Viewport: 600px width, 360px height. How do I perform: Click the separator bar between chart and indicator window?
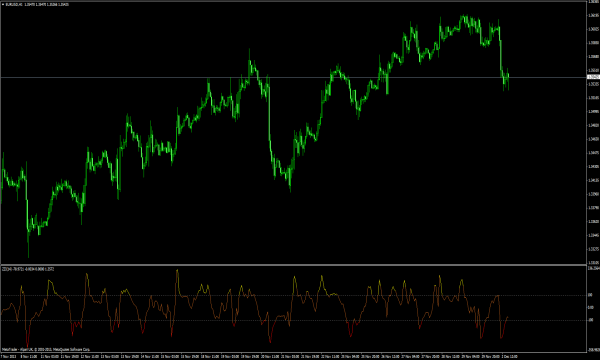[x=293, y=265]
